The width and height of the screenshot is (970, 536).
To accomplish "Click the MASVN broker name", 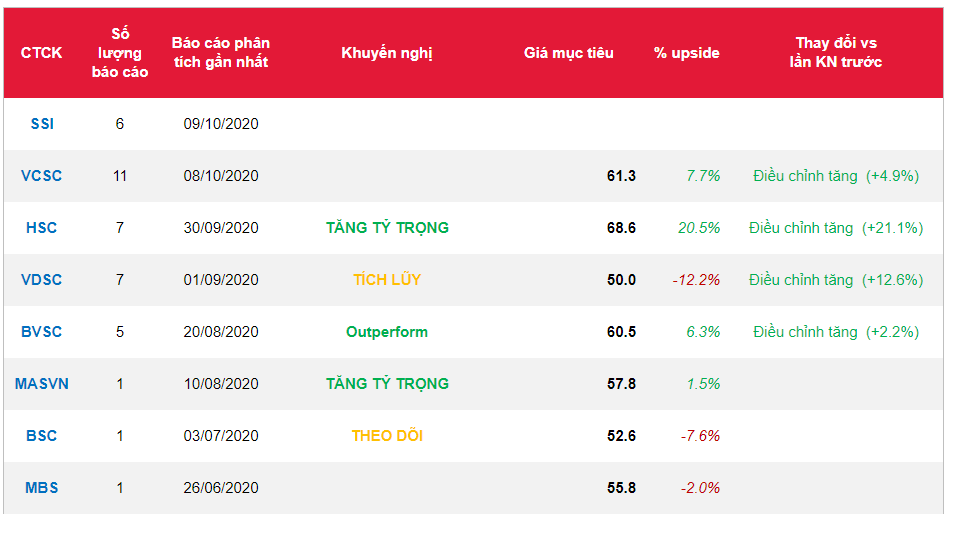I will [x=42, y=384].
